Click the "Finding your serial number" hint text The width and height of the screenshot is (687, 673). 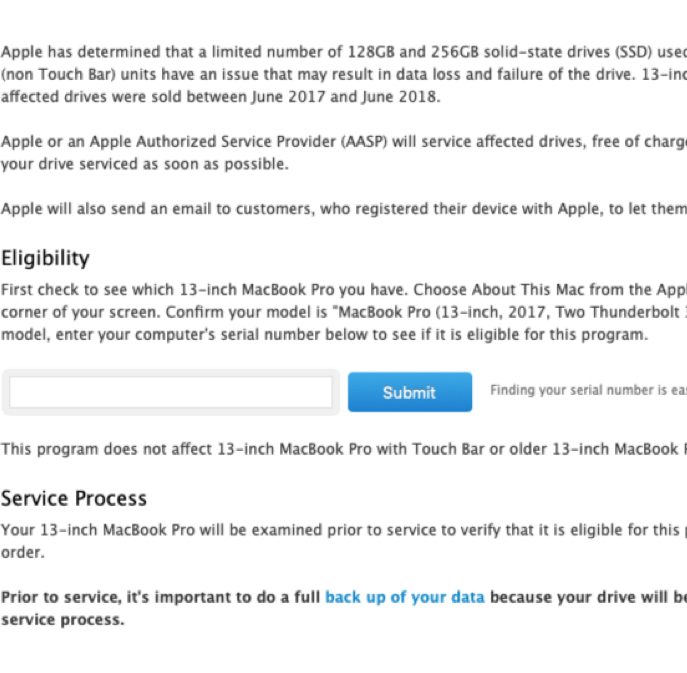586,391
